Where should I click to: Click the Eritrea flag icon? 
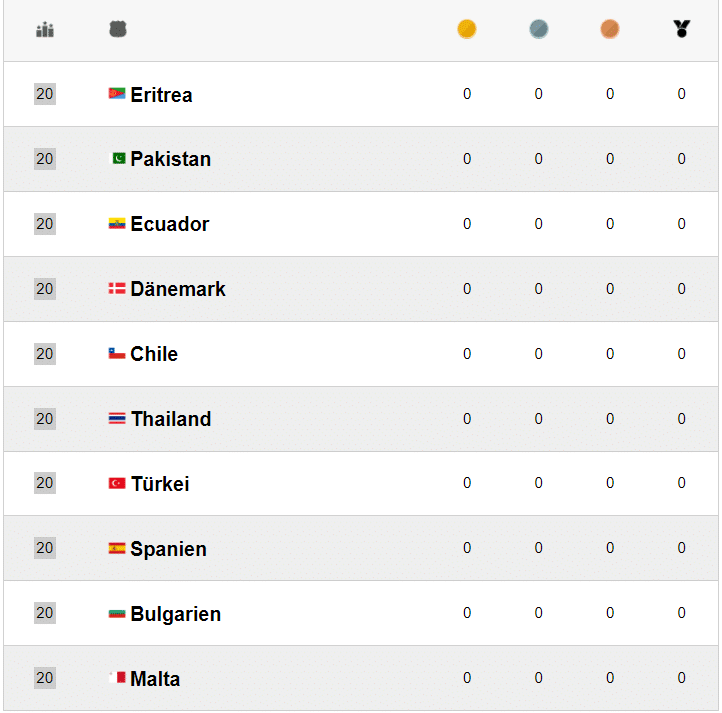[117, 94]
